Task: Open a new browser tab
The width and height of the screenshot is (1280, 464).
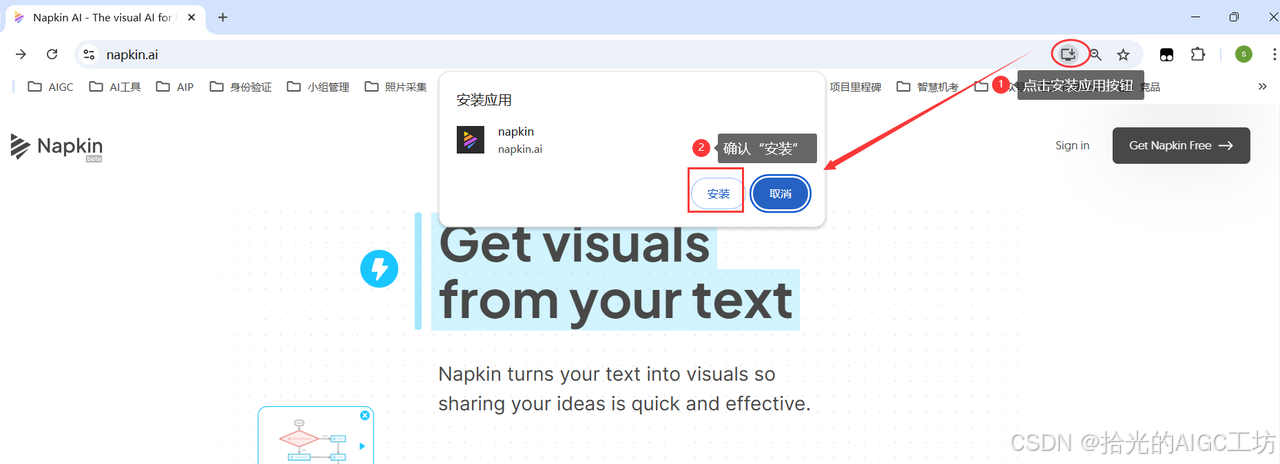Action: pyautogui.click(x=223, y=17)
